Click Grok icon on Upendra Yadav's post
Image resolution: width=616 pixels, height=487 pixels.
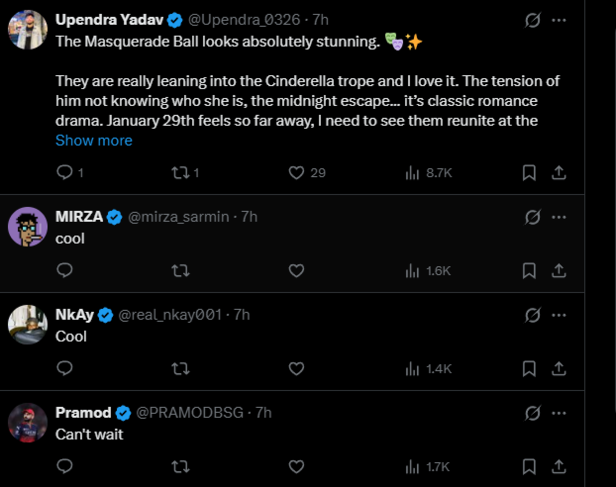[x=534, y=20]
